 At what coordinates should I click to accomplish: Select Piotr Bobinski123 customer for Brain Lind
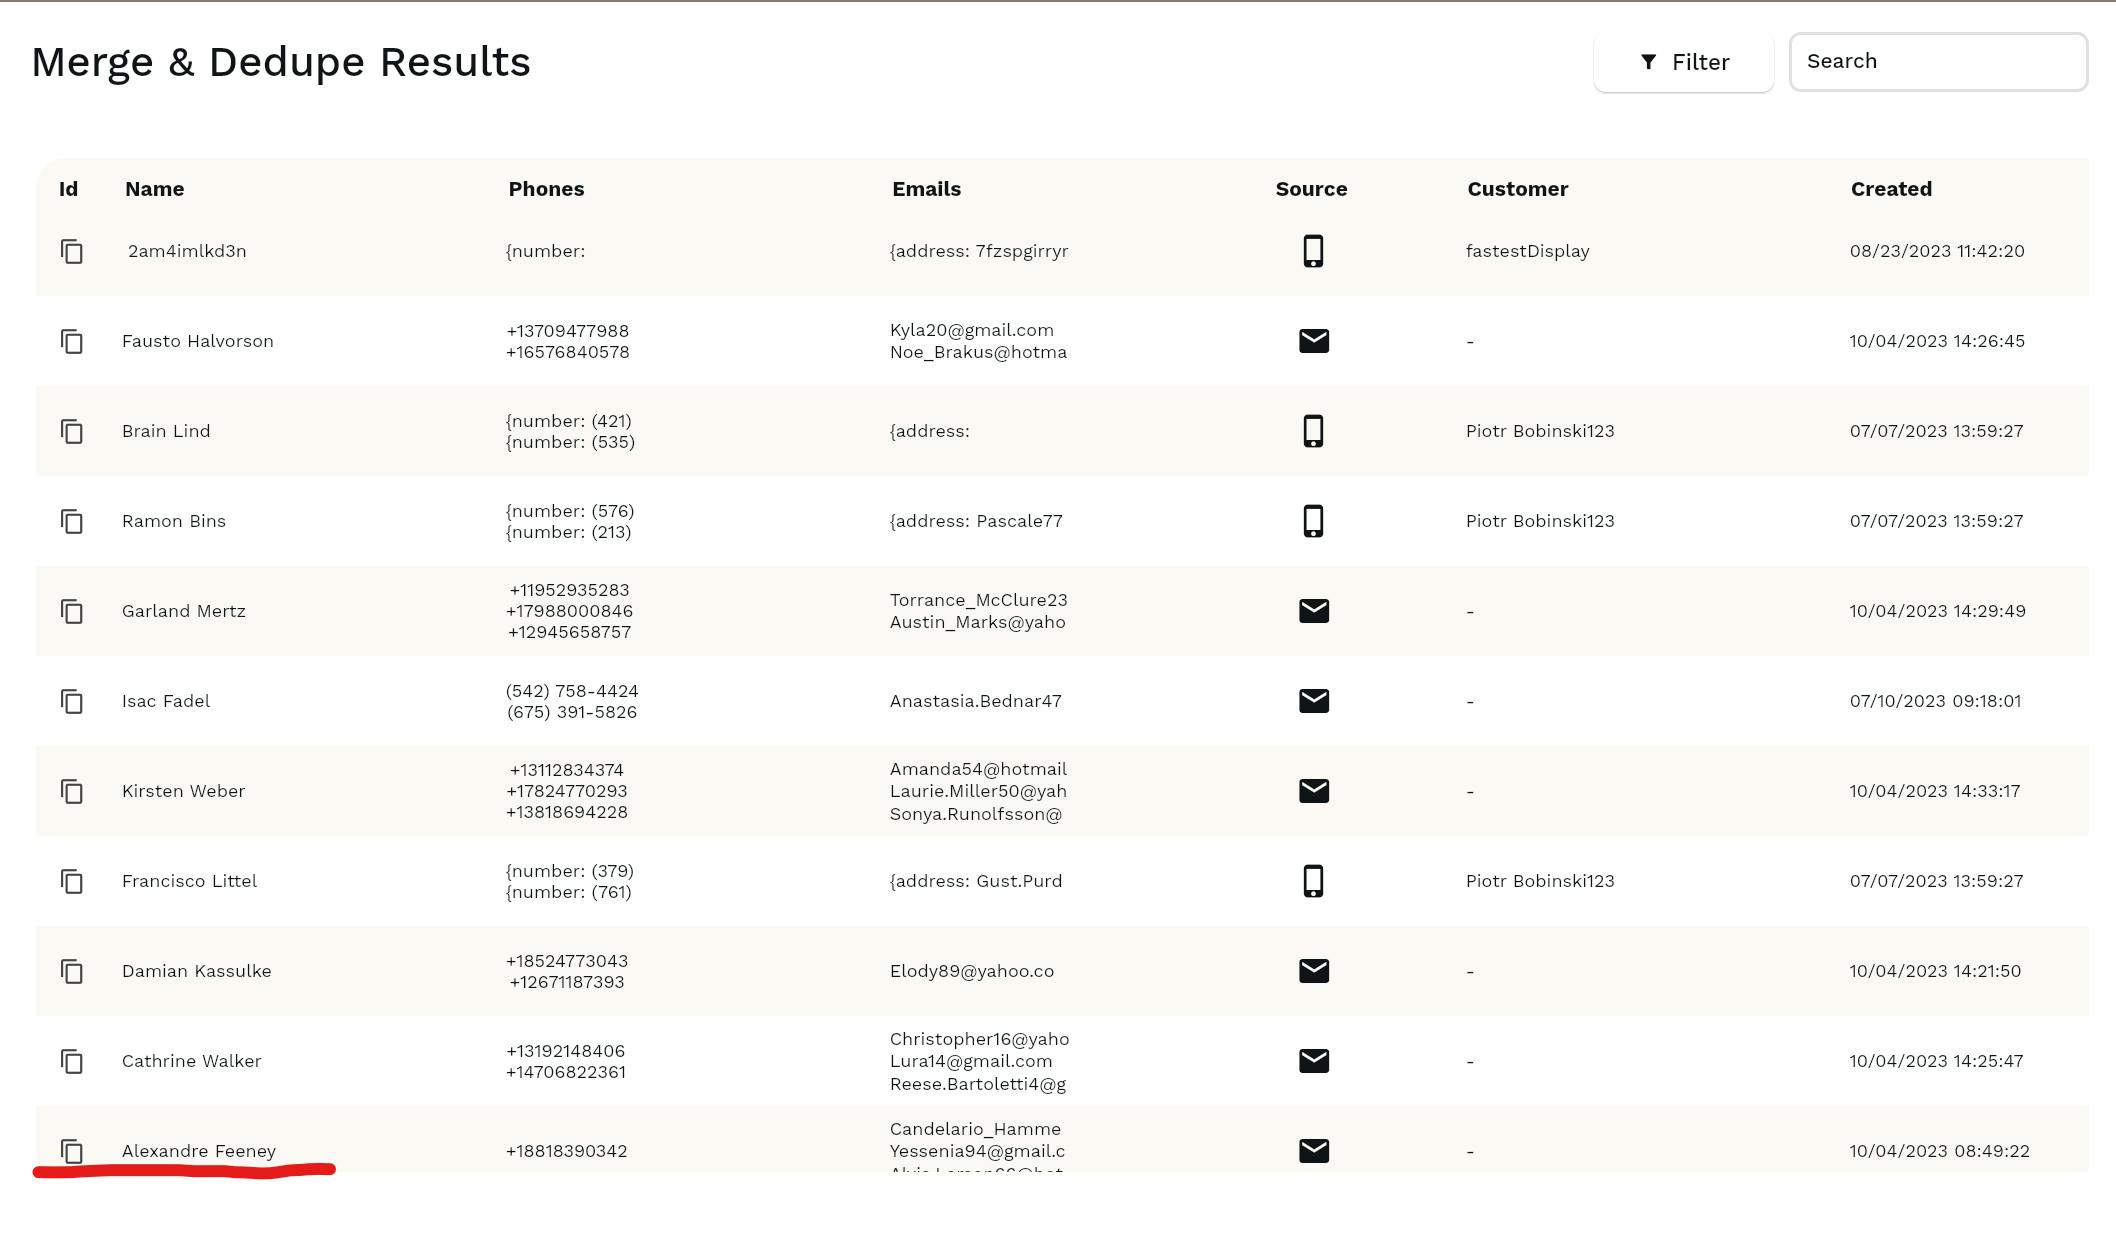click(1539, 431)
